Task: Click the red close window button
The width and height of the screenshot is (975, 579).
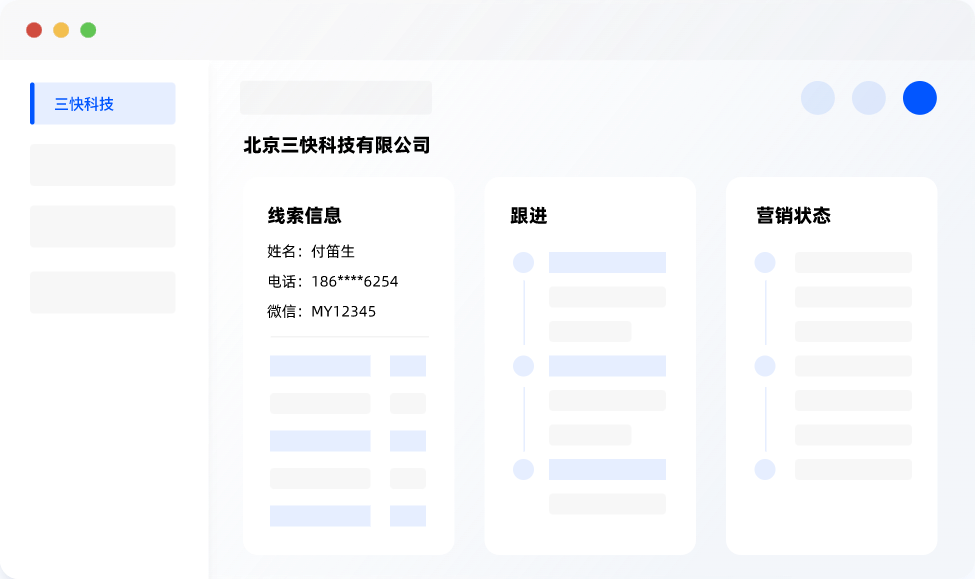Action: [x=34, y=30]
